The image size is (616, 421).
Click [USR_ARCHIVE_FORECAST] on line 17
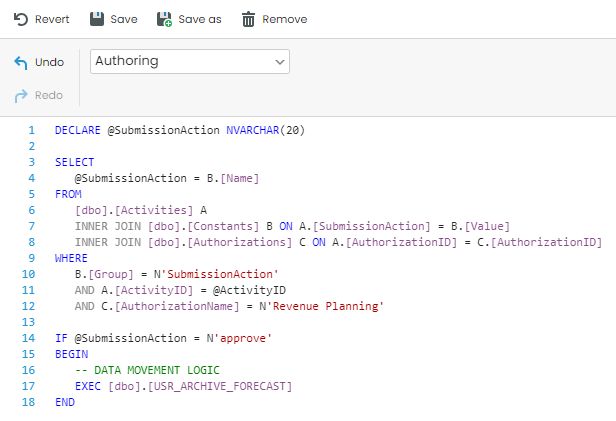[220, 386]
